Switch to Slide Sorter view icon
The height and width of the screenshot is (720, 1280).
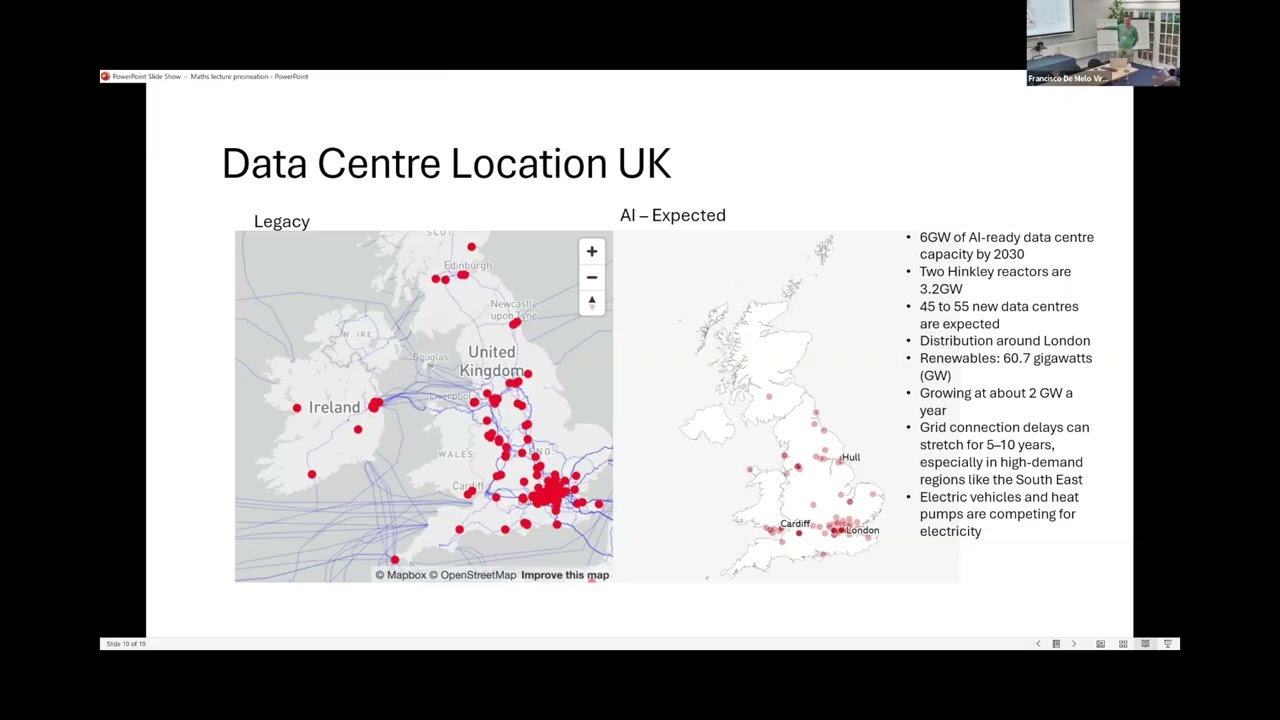1123,644
